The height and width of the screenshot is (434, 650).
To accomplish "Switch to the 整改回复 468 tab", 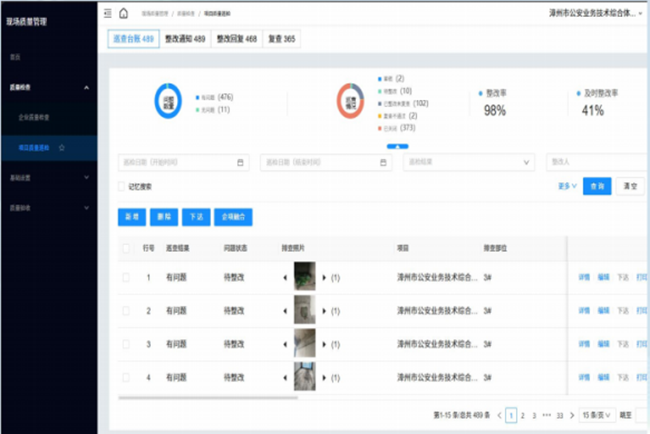I will [x=237, y=39].
